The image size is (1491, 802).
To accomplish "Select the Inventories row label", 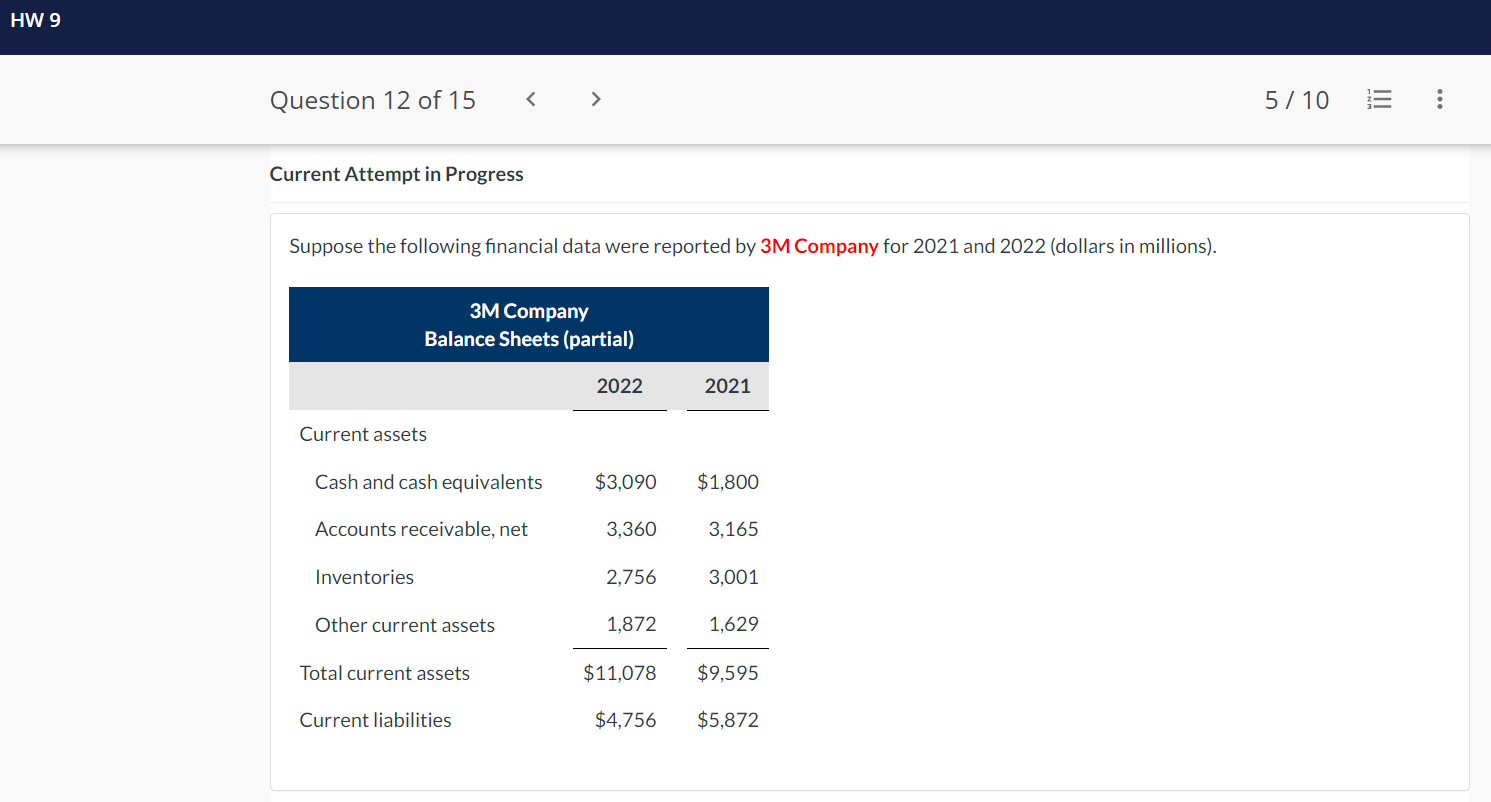I will (364, 577).
